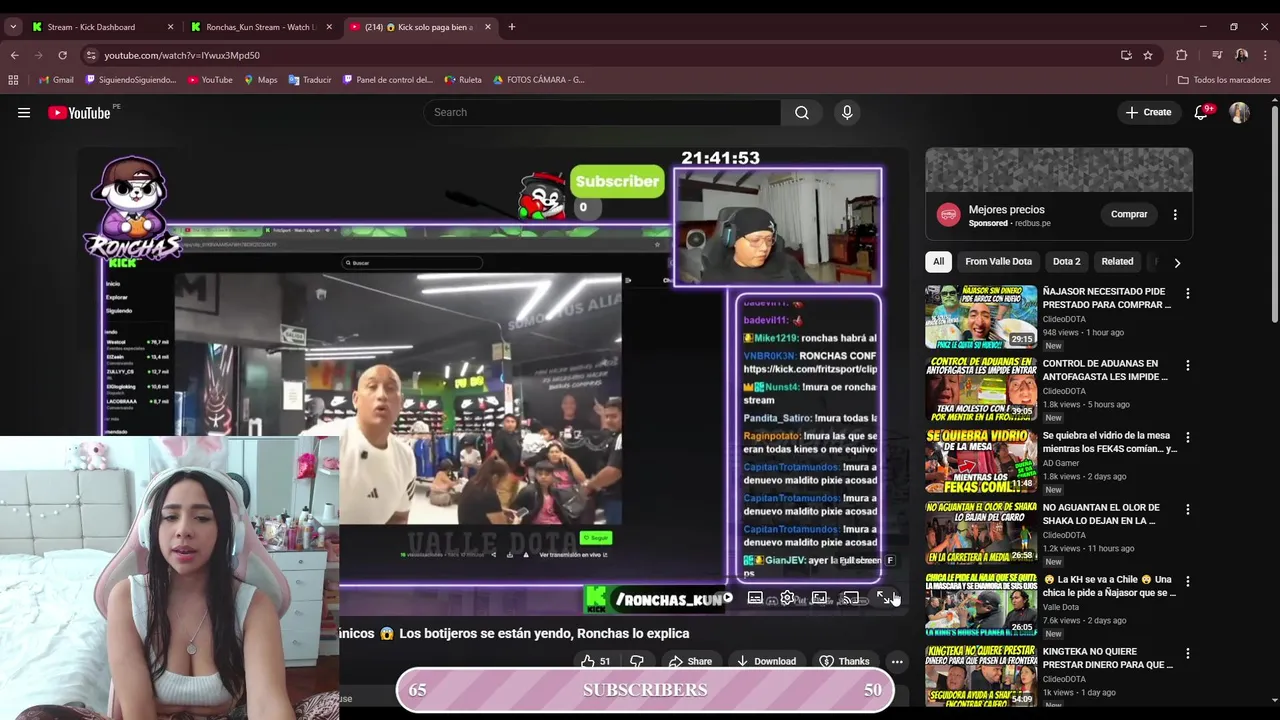Switch player to miniplayer view icon
1280x720 pixels.
(x=820, y=598)
